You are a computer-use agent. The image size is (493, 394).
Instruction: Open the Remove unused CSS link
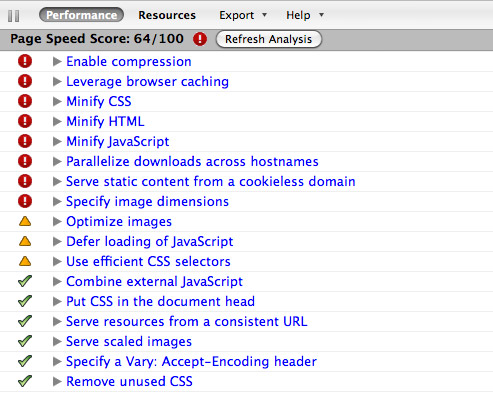point(129,382)
